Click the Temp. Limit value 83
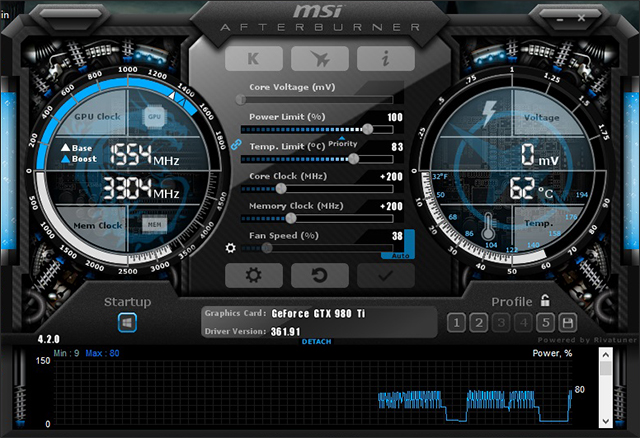This screenshot has width=640, height=438. (397, 147)
